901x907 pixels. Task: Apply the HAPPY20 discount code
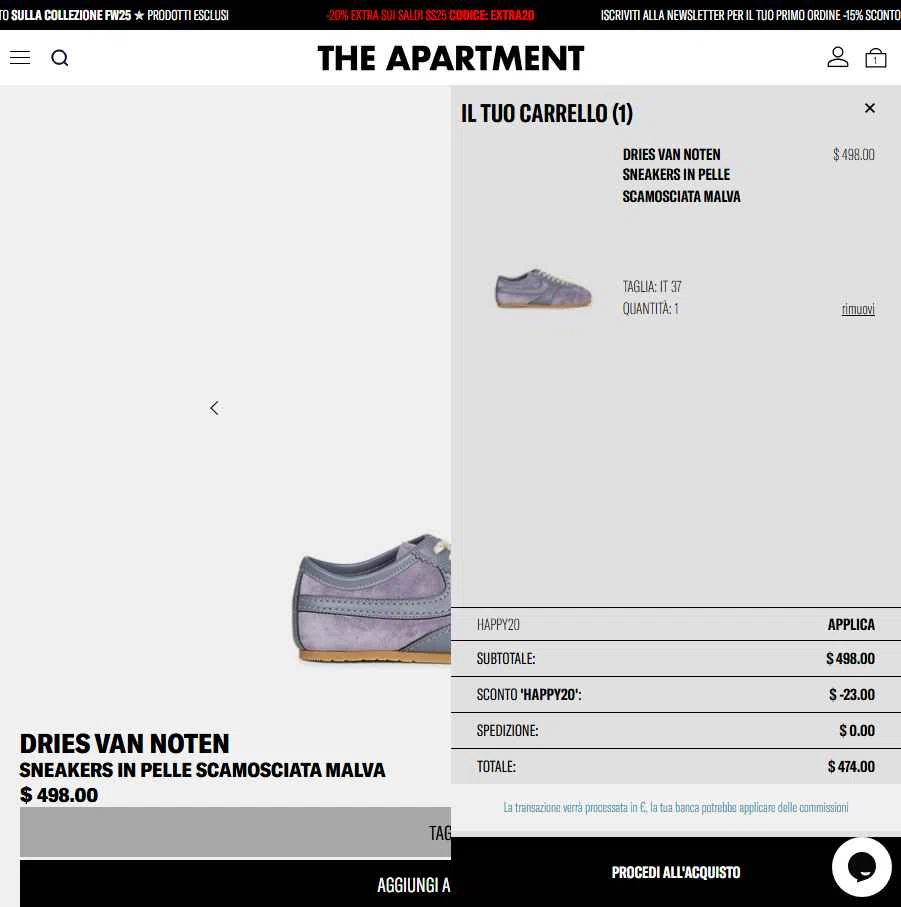click(851, 625)
